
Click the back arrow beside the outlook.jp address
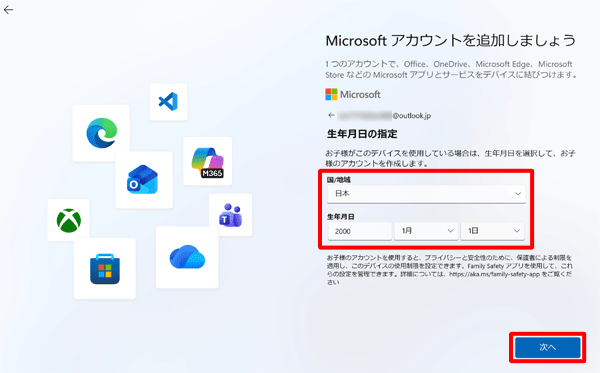click(331, 115)
